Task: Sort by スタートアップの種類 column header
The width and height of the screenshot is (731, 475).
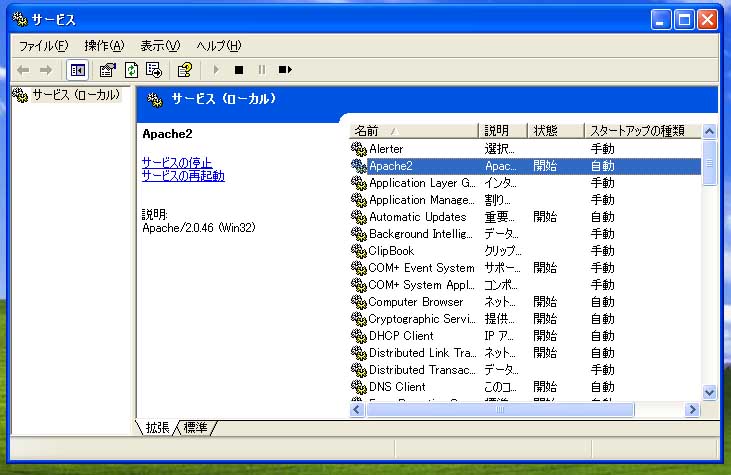Action: [x=643, y=131]
